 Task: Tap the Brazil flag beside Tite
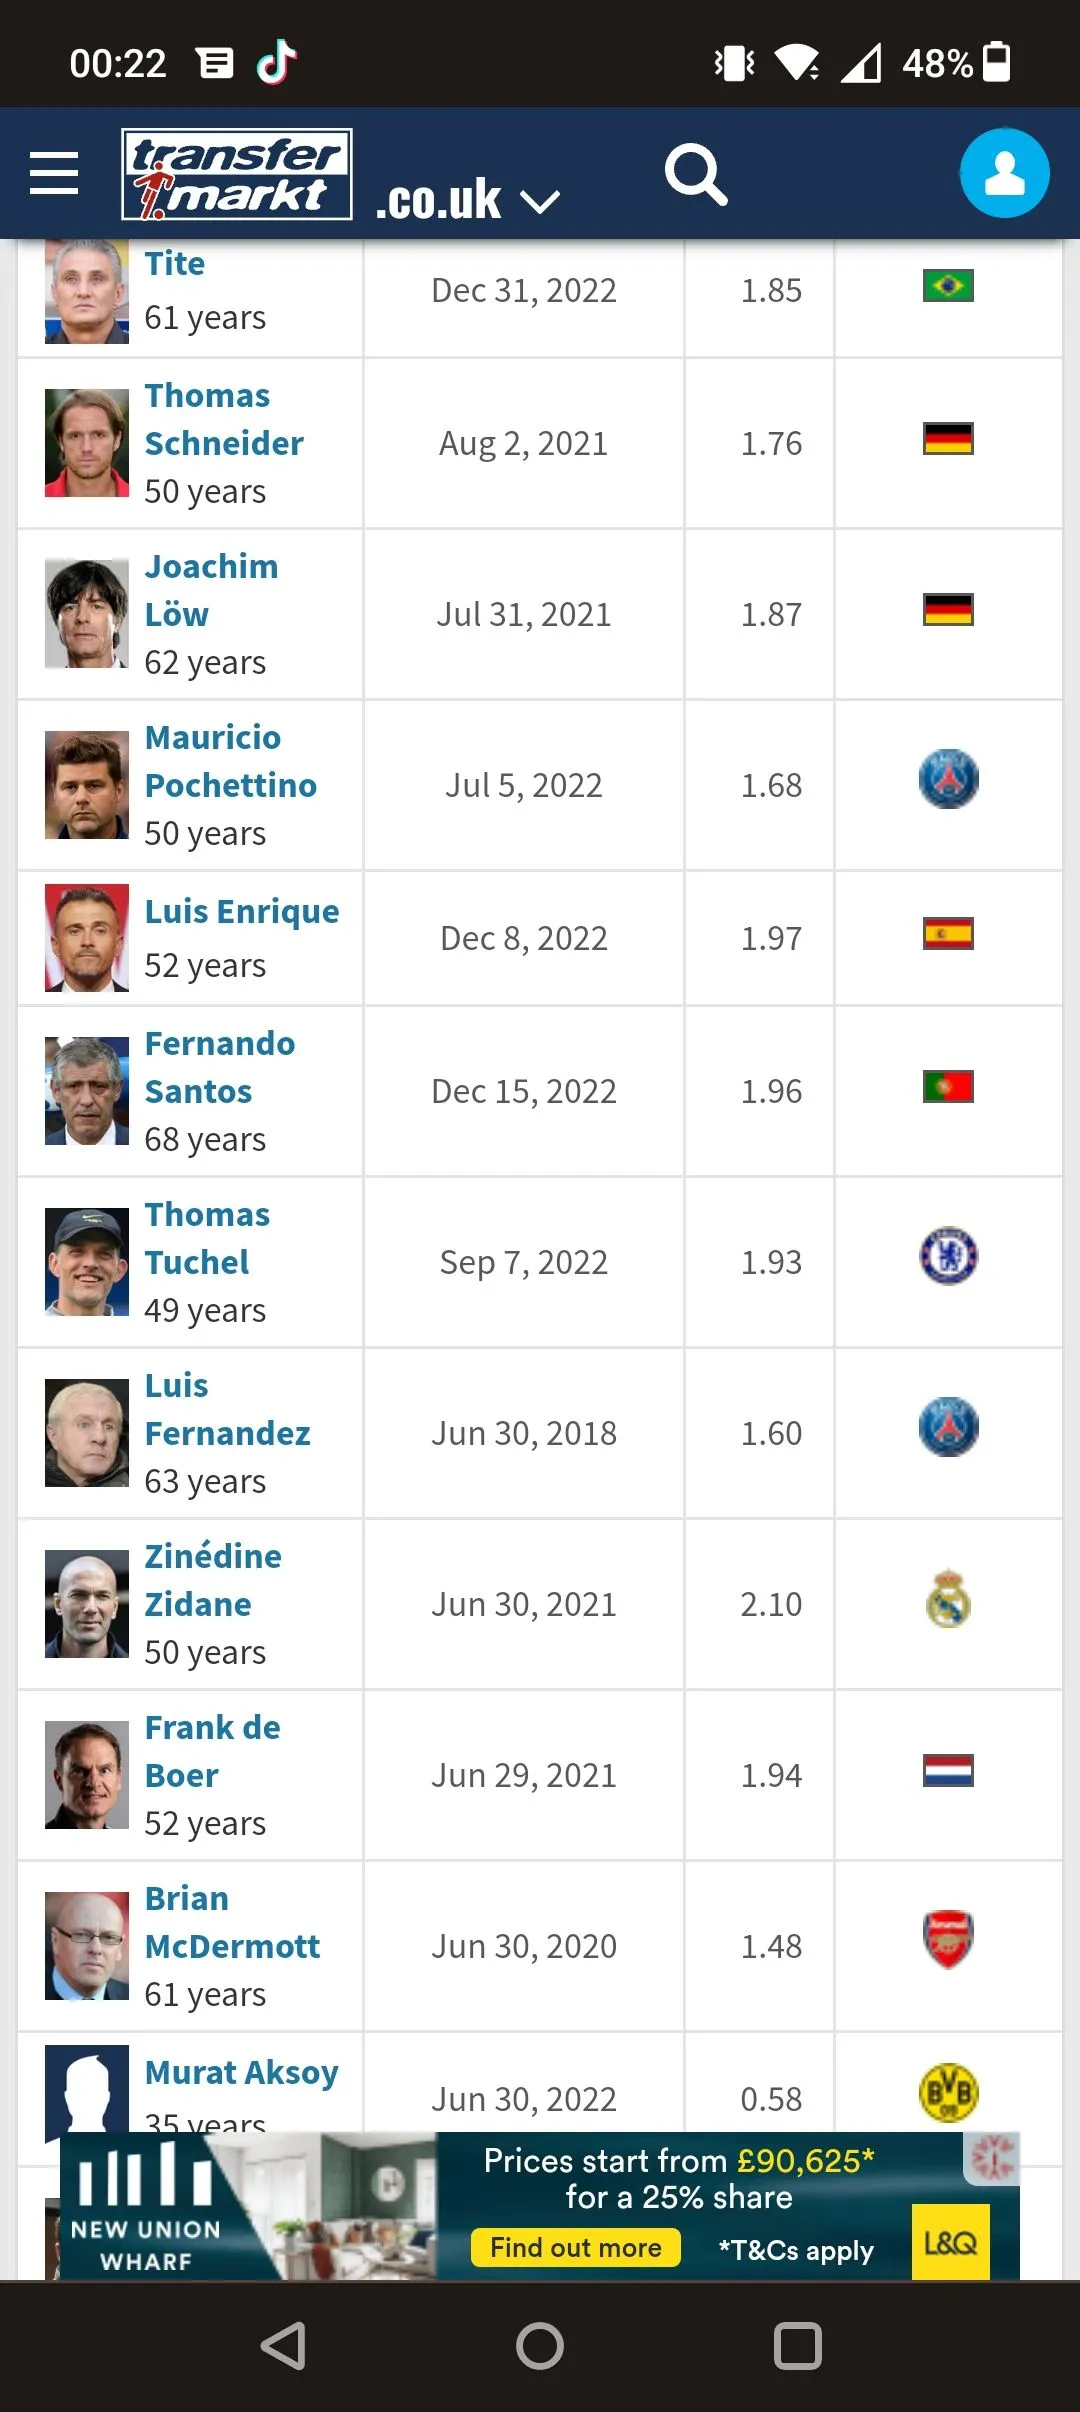(x=948, y=286)
